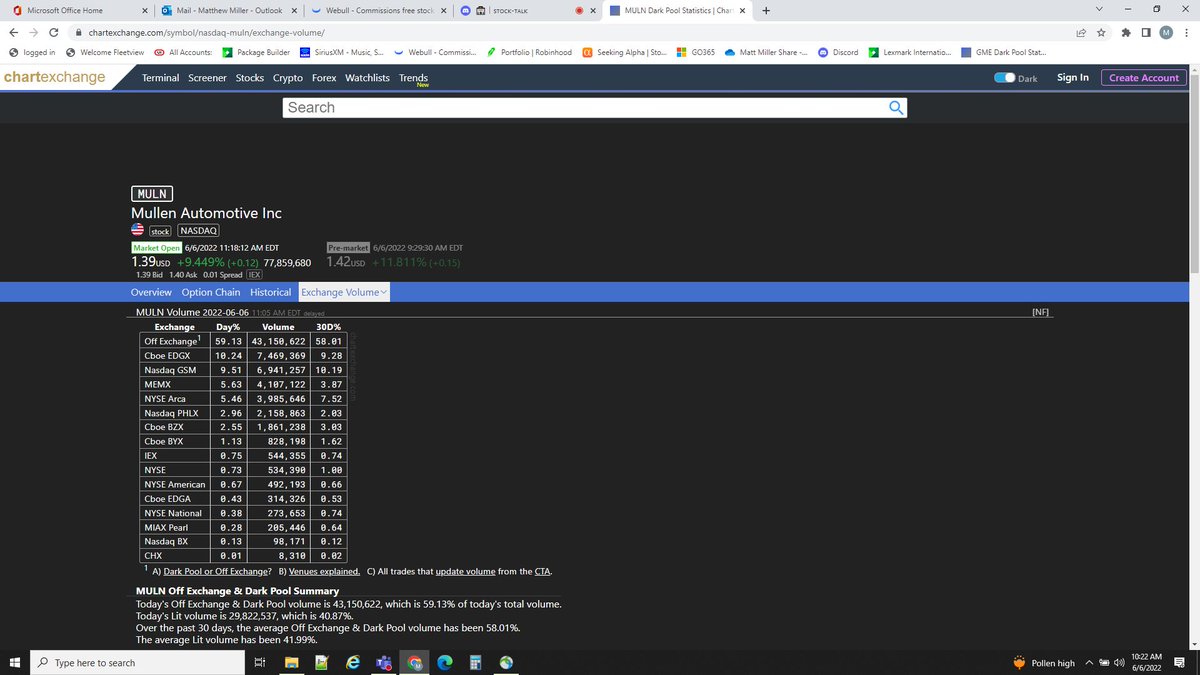1200x675 pixels.
Task: Click the update volume footnote link
Action: click(465, 571)
